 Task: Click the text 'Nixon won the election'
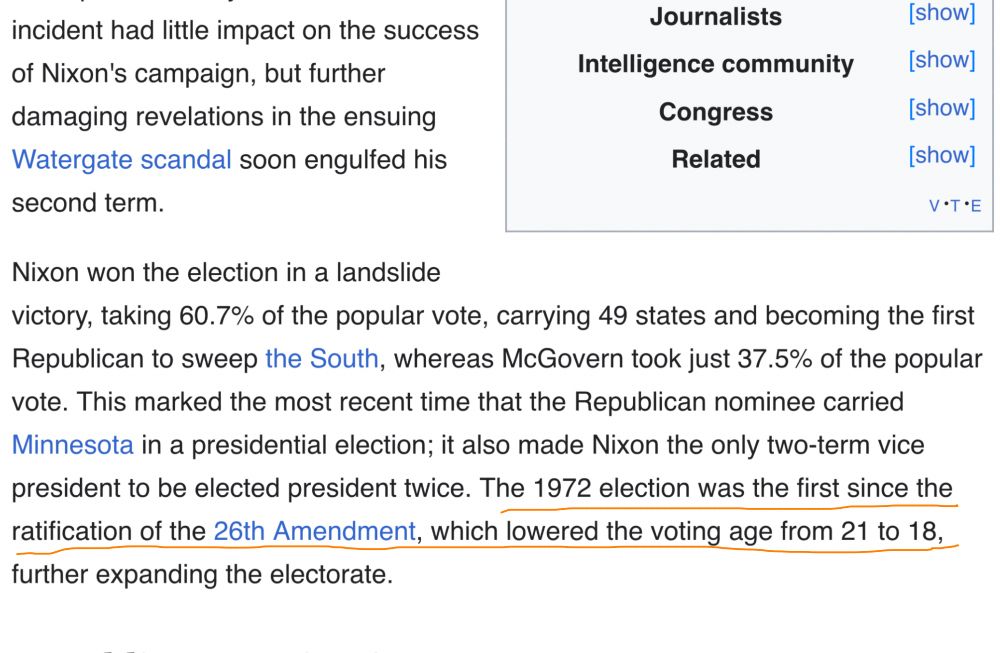coord(145,272)
